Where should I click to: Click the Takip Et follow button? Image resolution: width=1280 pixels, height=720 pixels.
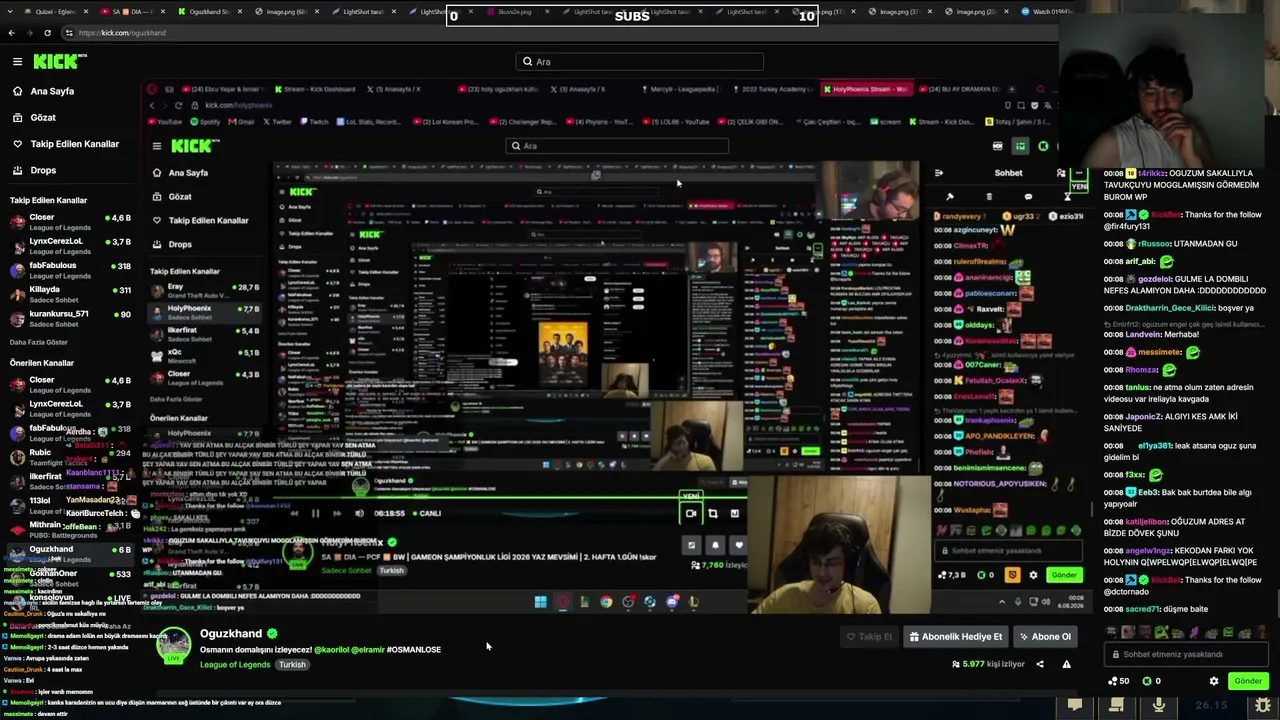[x=869, y=636]
